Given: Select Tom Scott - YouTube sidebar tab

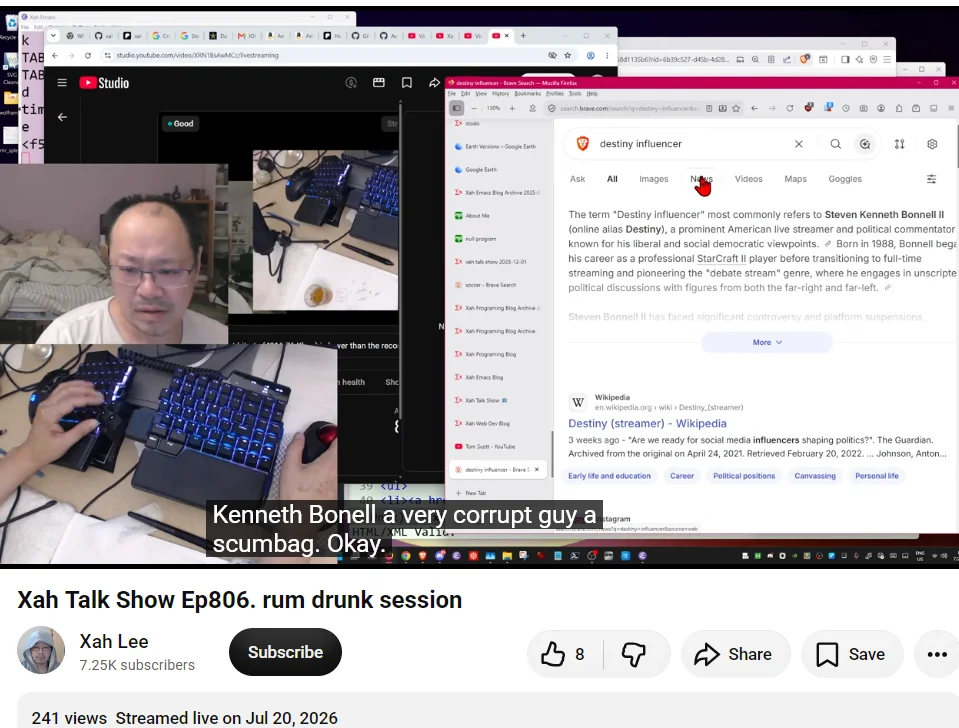Looking at the screenshot, I should (498, 447).
